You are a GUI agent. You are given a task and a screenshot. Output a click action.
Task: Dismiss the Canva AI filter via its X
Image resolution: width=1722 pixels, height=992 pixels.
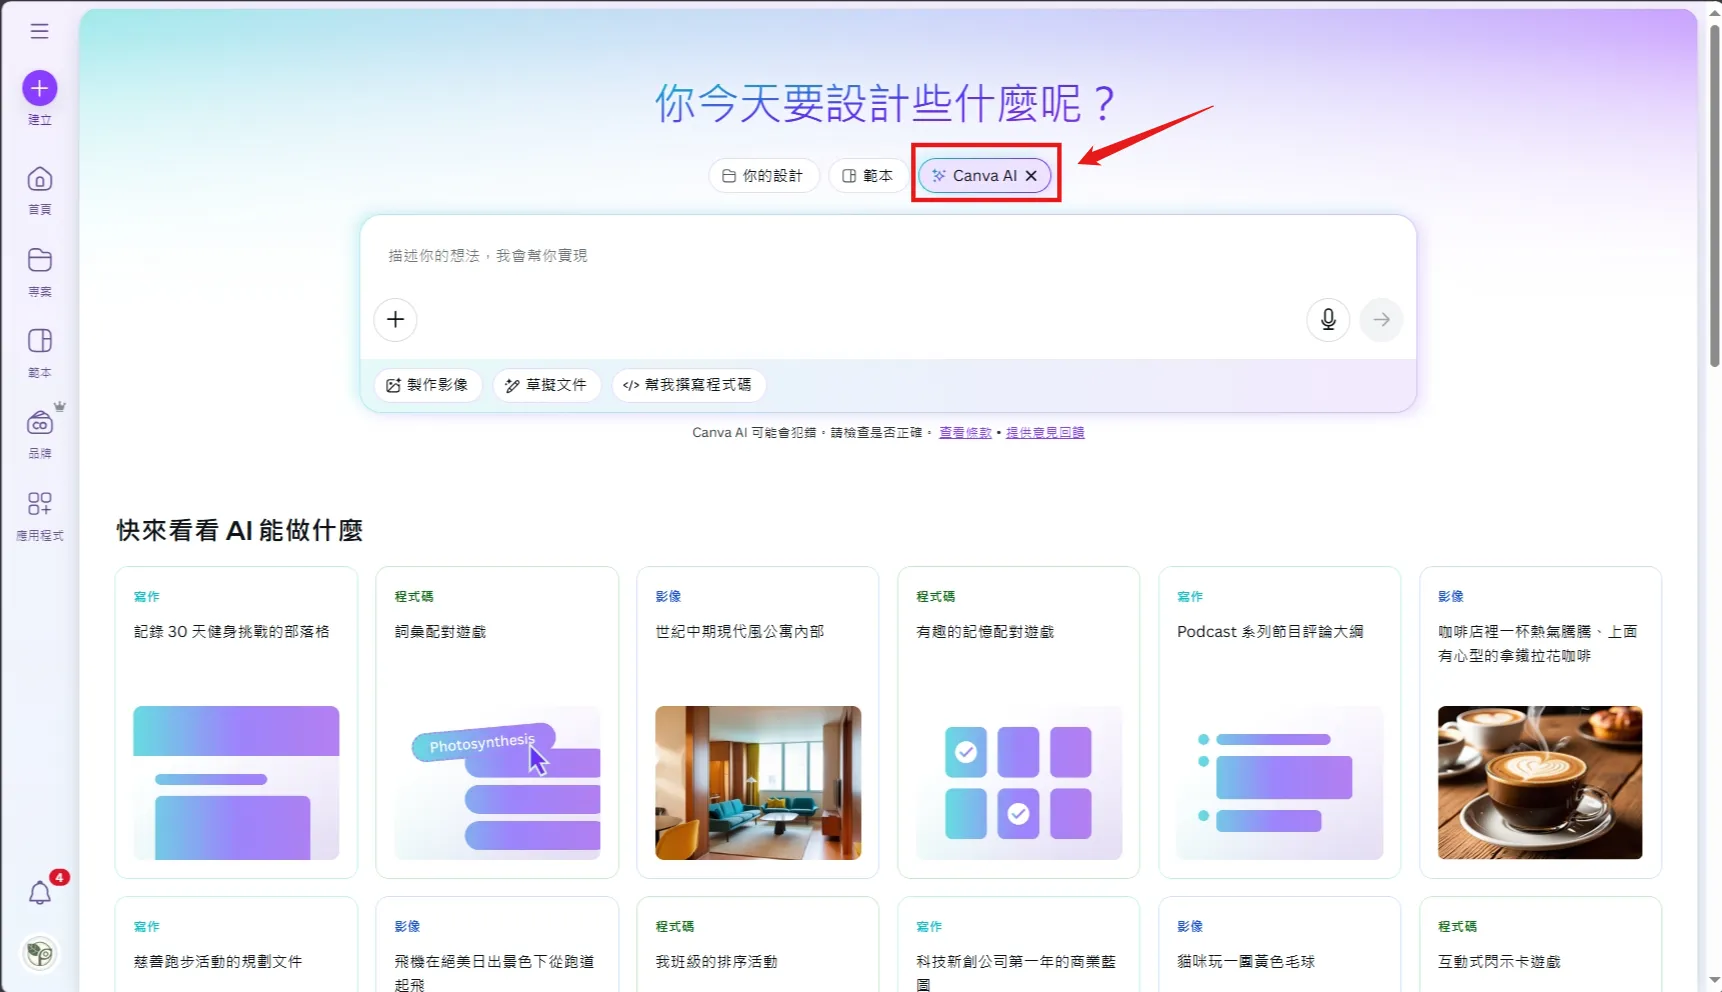point(1031,175)
